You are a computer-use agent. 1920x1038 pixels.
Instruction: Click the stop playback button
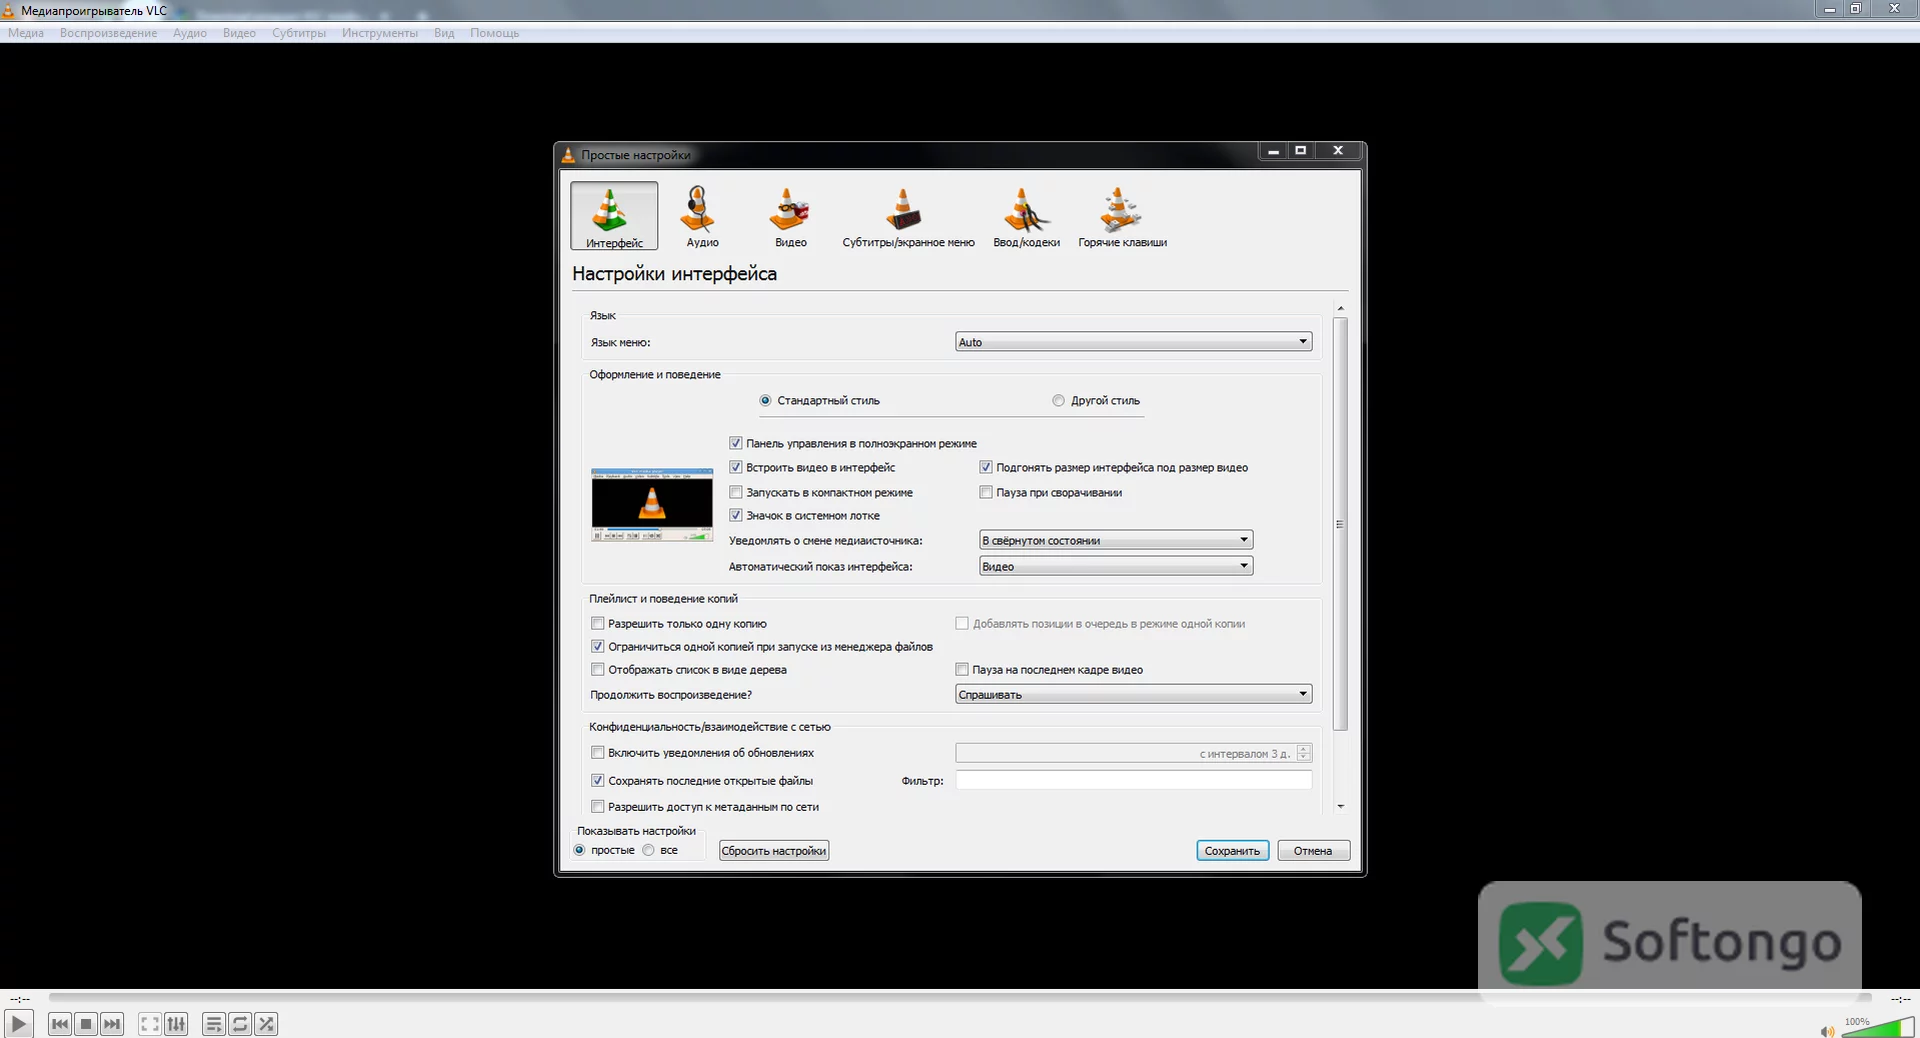(x=86, y=1024)
